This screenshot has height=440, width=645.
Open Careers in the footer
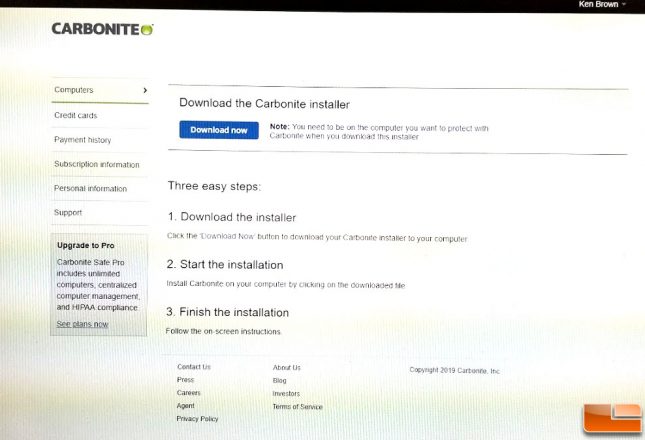pyautogui.click(x=189, y=393)
